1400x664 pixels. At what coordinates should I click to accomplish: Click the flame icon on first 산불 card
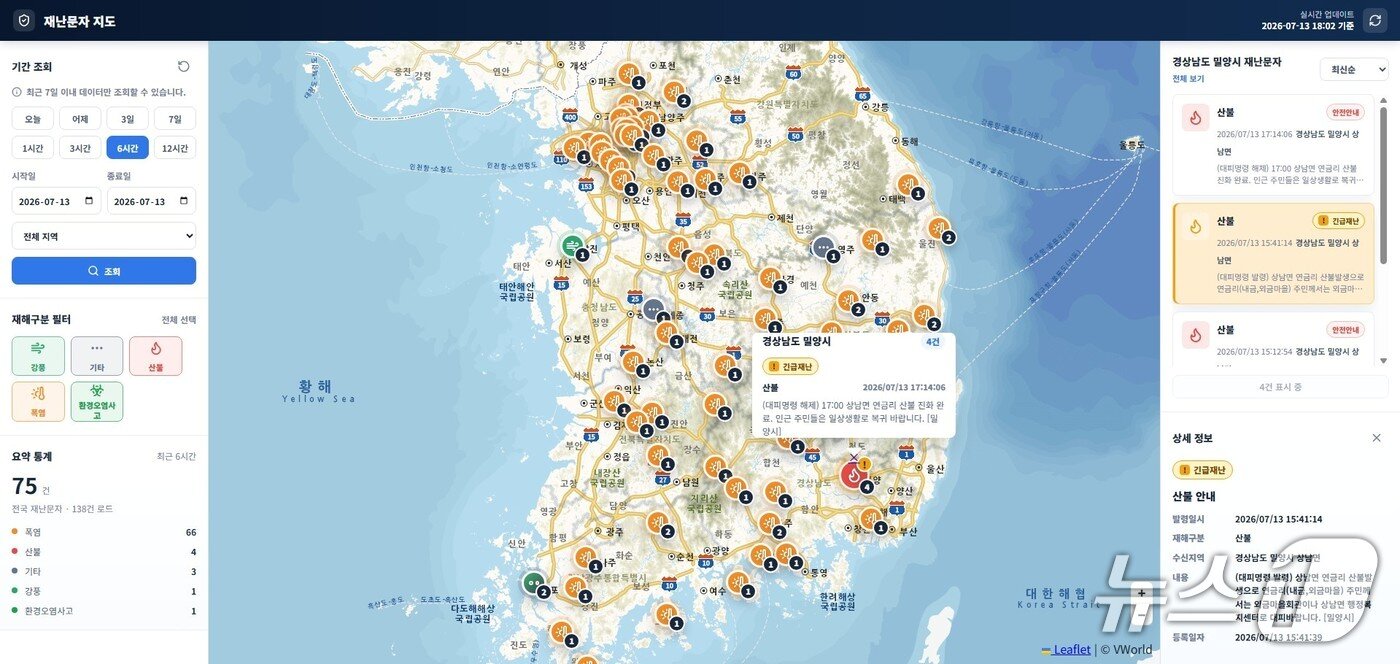[x=1195, y=118]
